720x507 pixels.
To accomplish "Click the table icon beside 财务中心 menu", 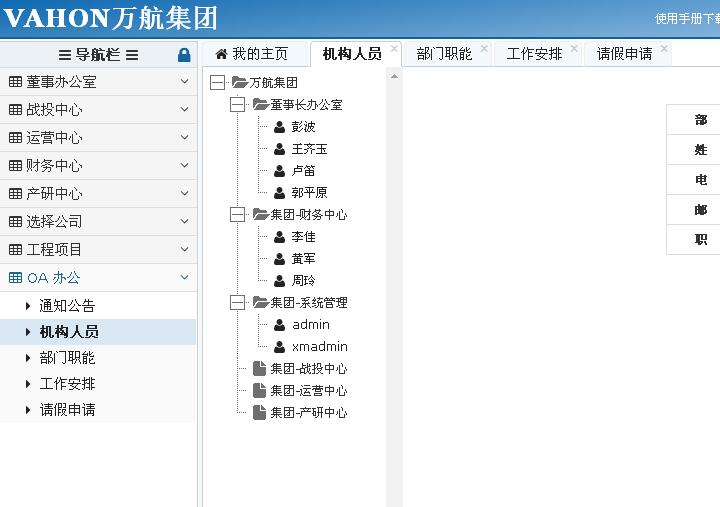I will (x=15, y=166).
